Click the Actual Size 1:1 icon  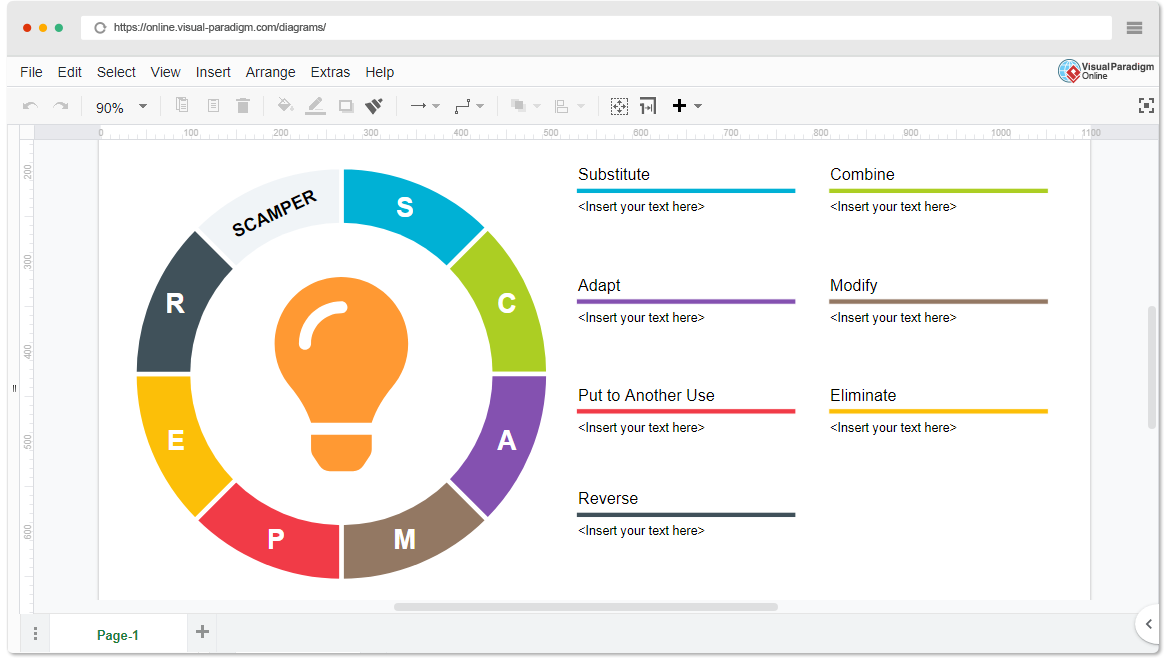tap(648, 106)
